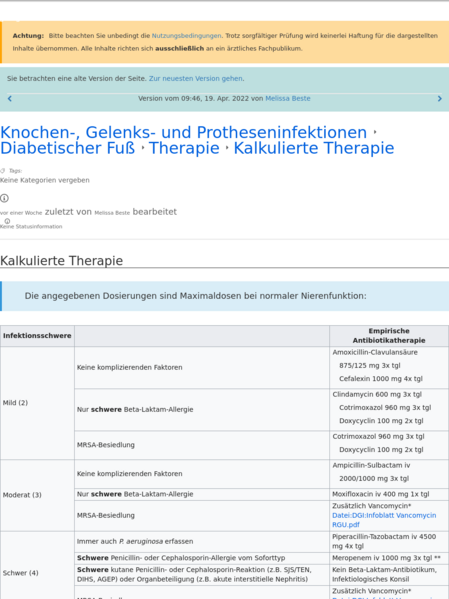
Task: Click 'Die angegebenen Dosierungen' notice text
Action: (x=195, y=296)
